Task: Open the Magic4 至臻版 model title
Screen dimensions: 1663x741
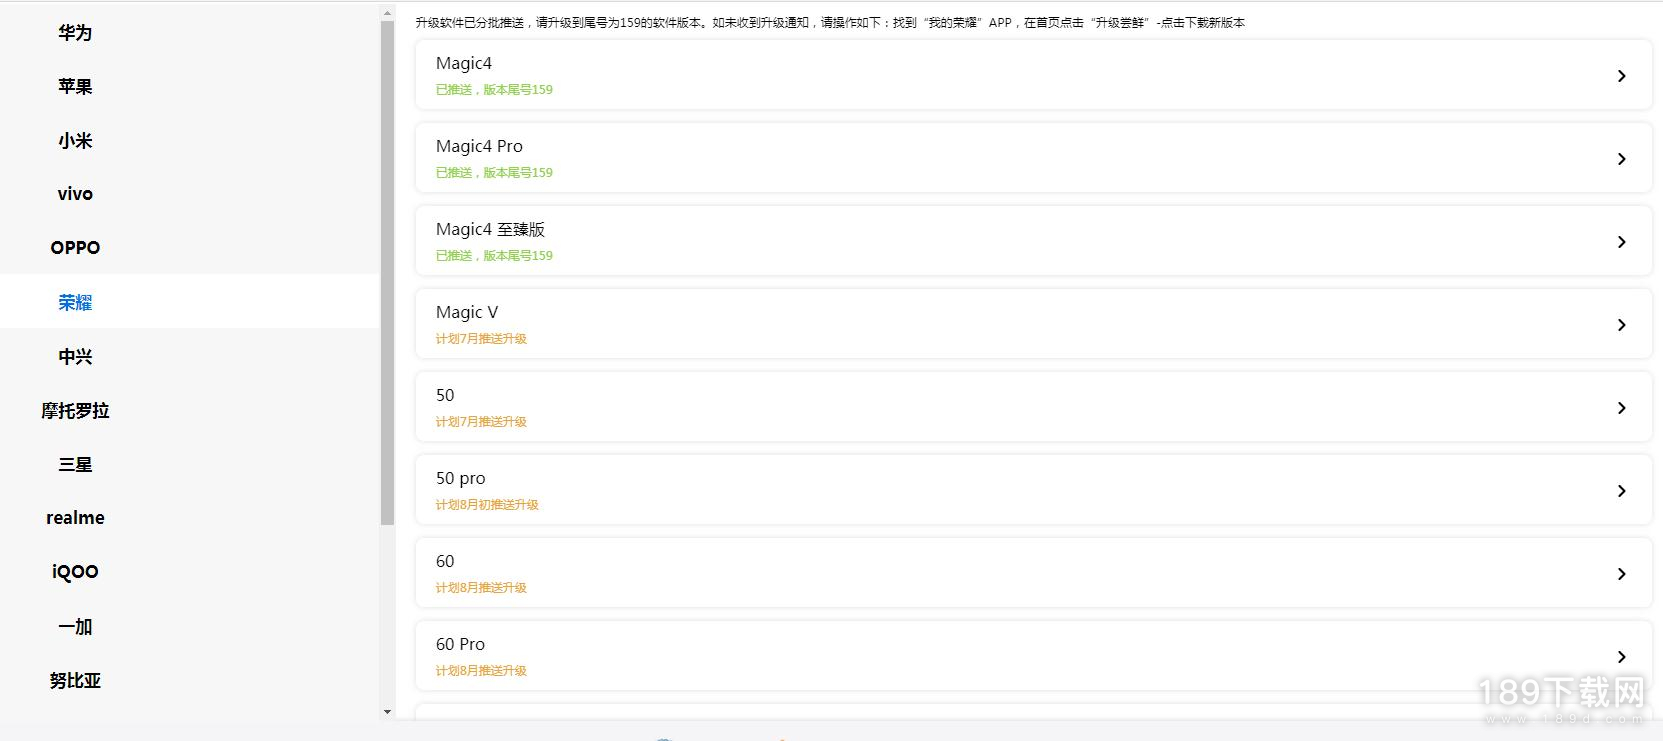Action: click(490, 229)
